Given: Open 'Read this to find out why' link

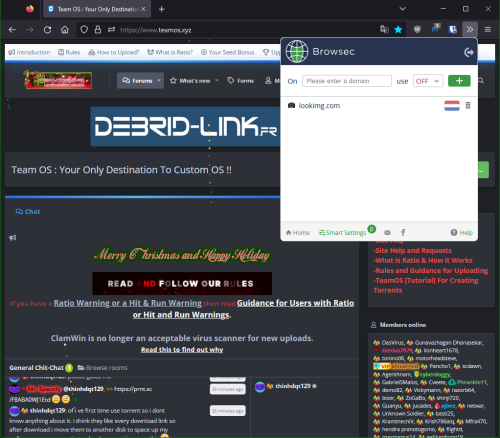Looking at the screenshot, I should pos(182,350).
